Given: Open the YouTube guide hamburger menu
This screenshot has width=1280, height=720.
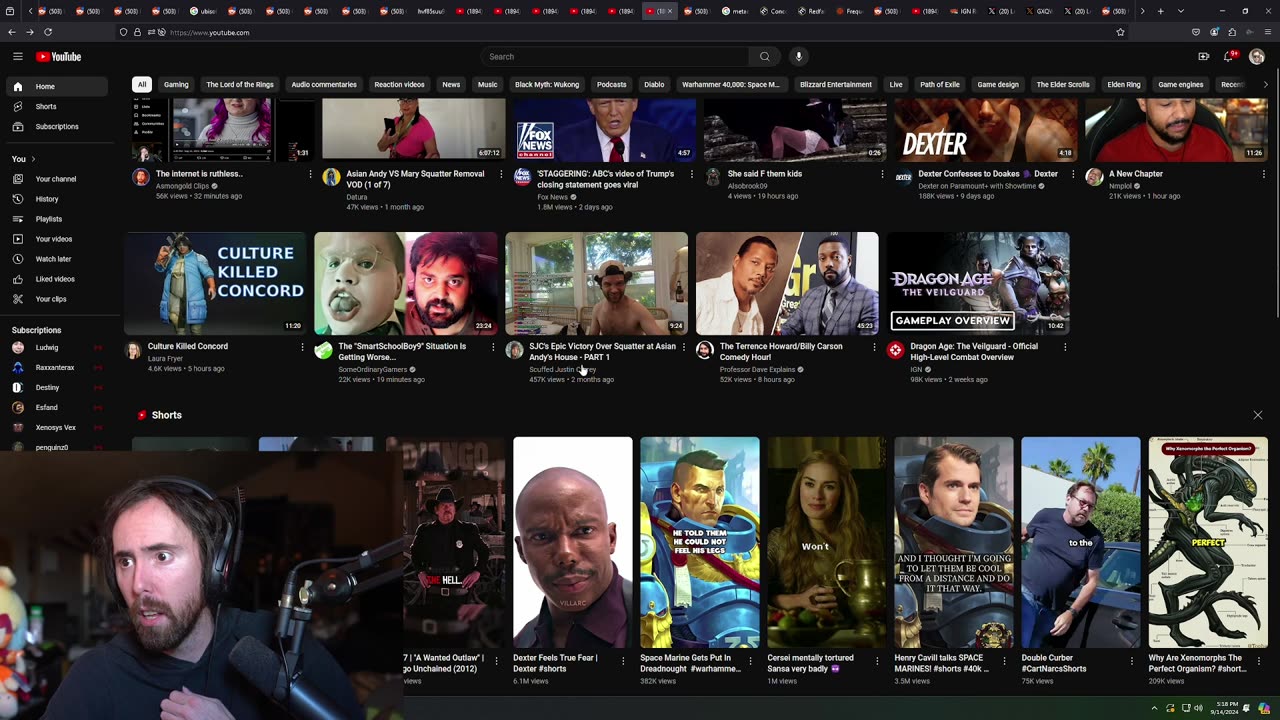Looking at the screenshot, I should [x=18, y=57].
